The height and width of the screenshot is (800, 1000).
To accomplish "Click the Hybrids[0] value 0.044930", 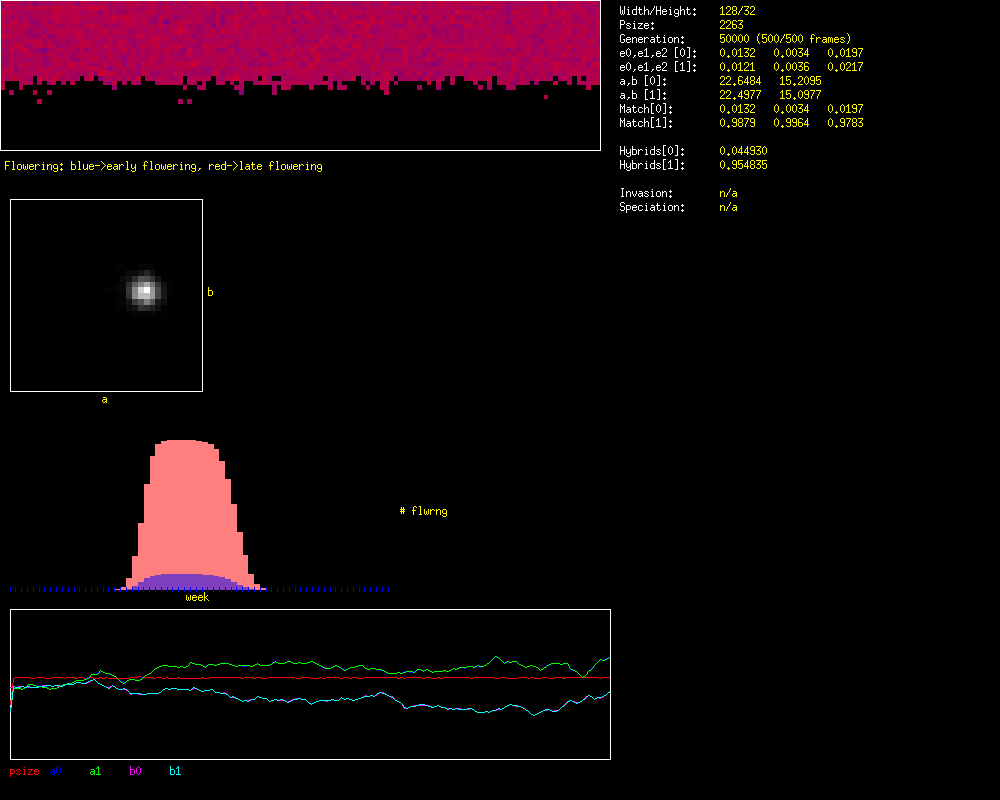I will (743, 151).
